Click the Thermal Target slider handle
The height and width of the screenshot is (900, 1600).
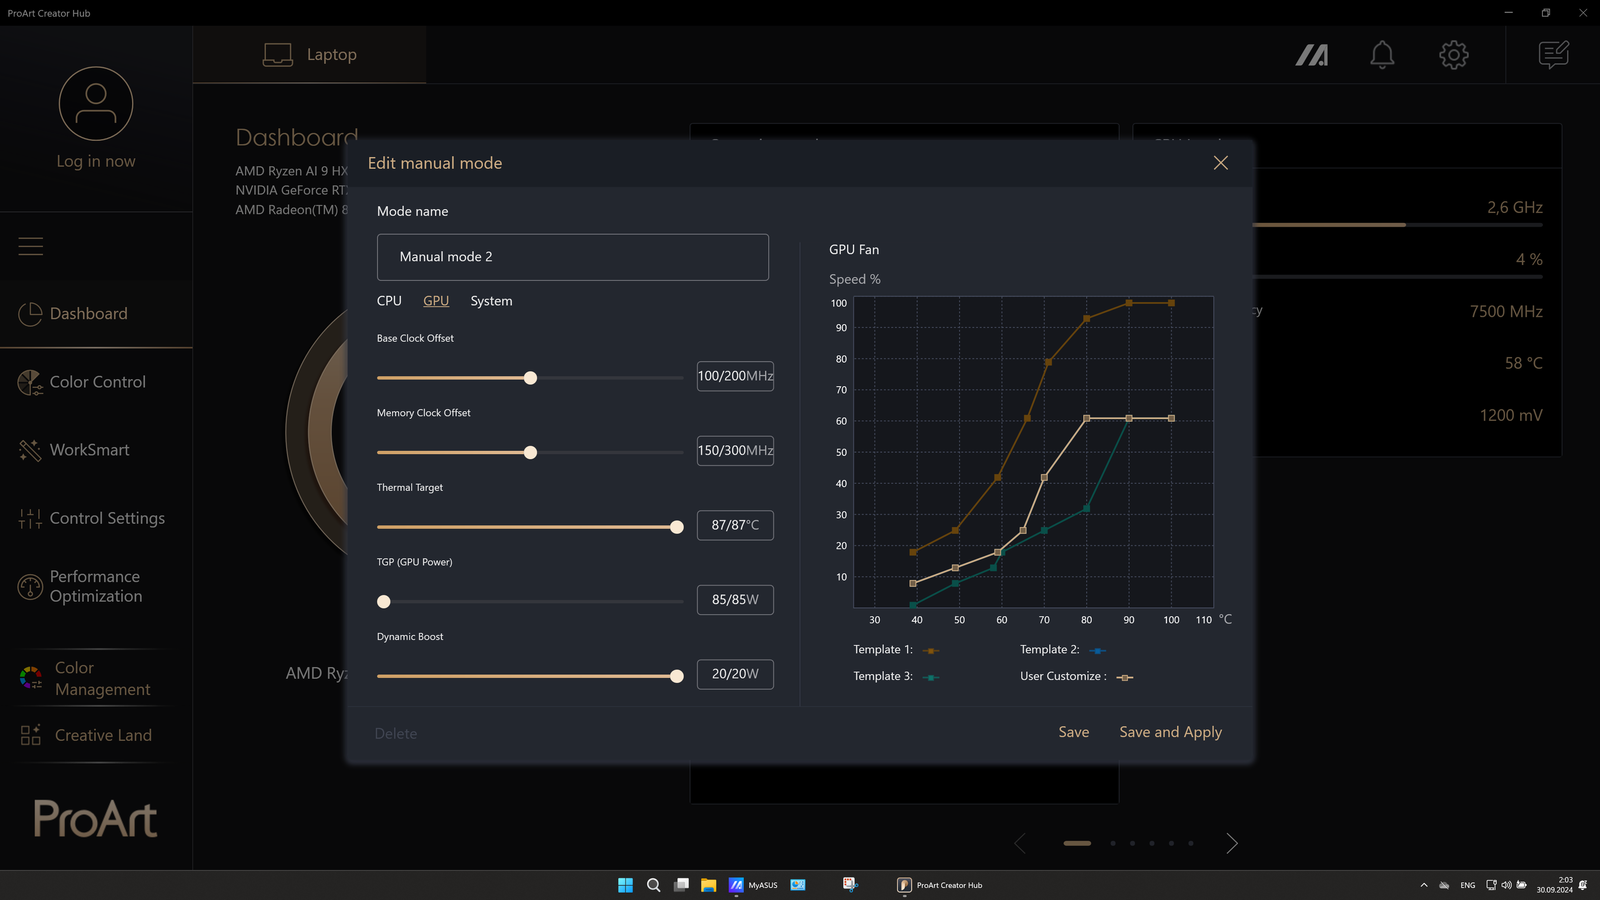coord(677,527)
